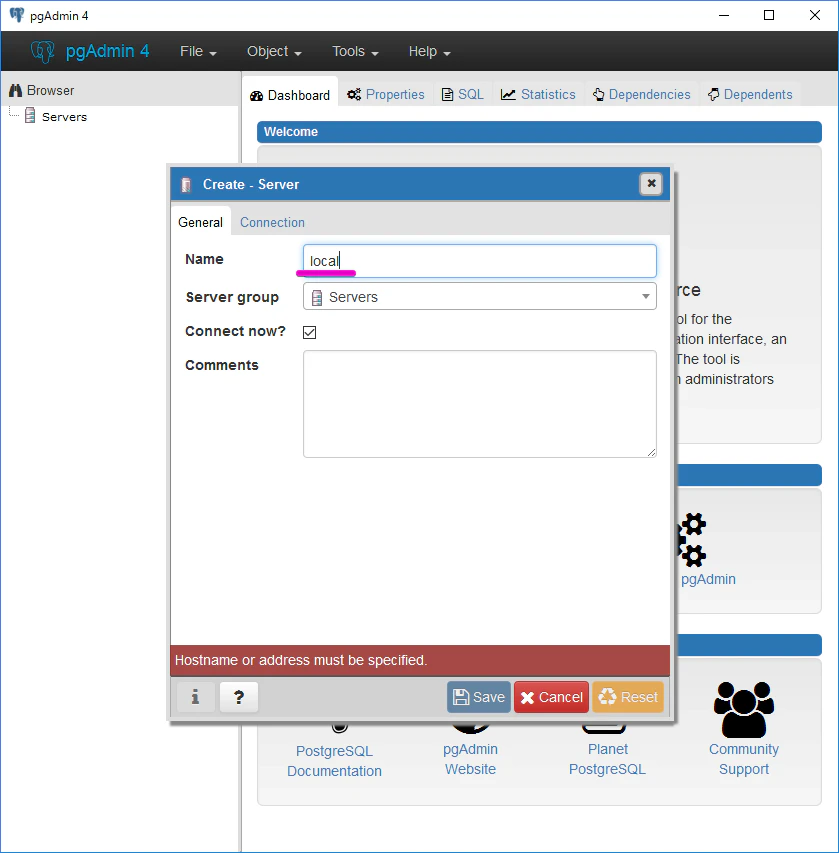Image resolution: width=839 pixels, height=853 pixels.
Task: Click the Welcome panel header
Action: coord(539,132)
